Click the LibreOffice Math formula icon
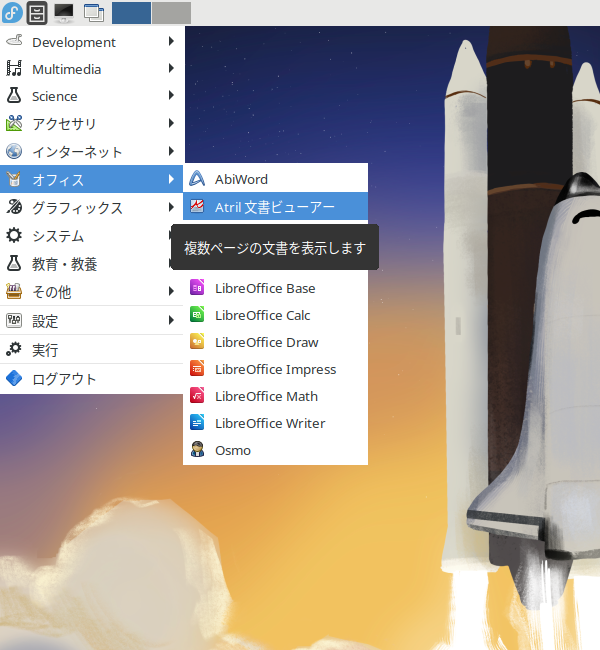Viewport: 600px width, 650px height. (x=197, y=395)
